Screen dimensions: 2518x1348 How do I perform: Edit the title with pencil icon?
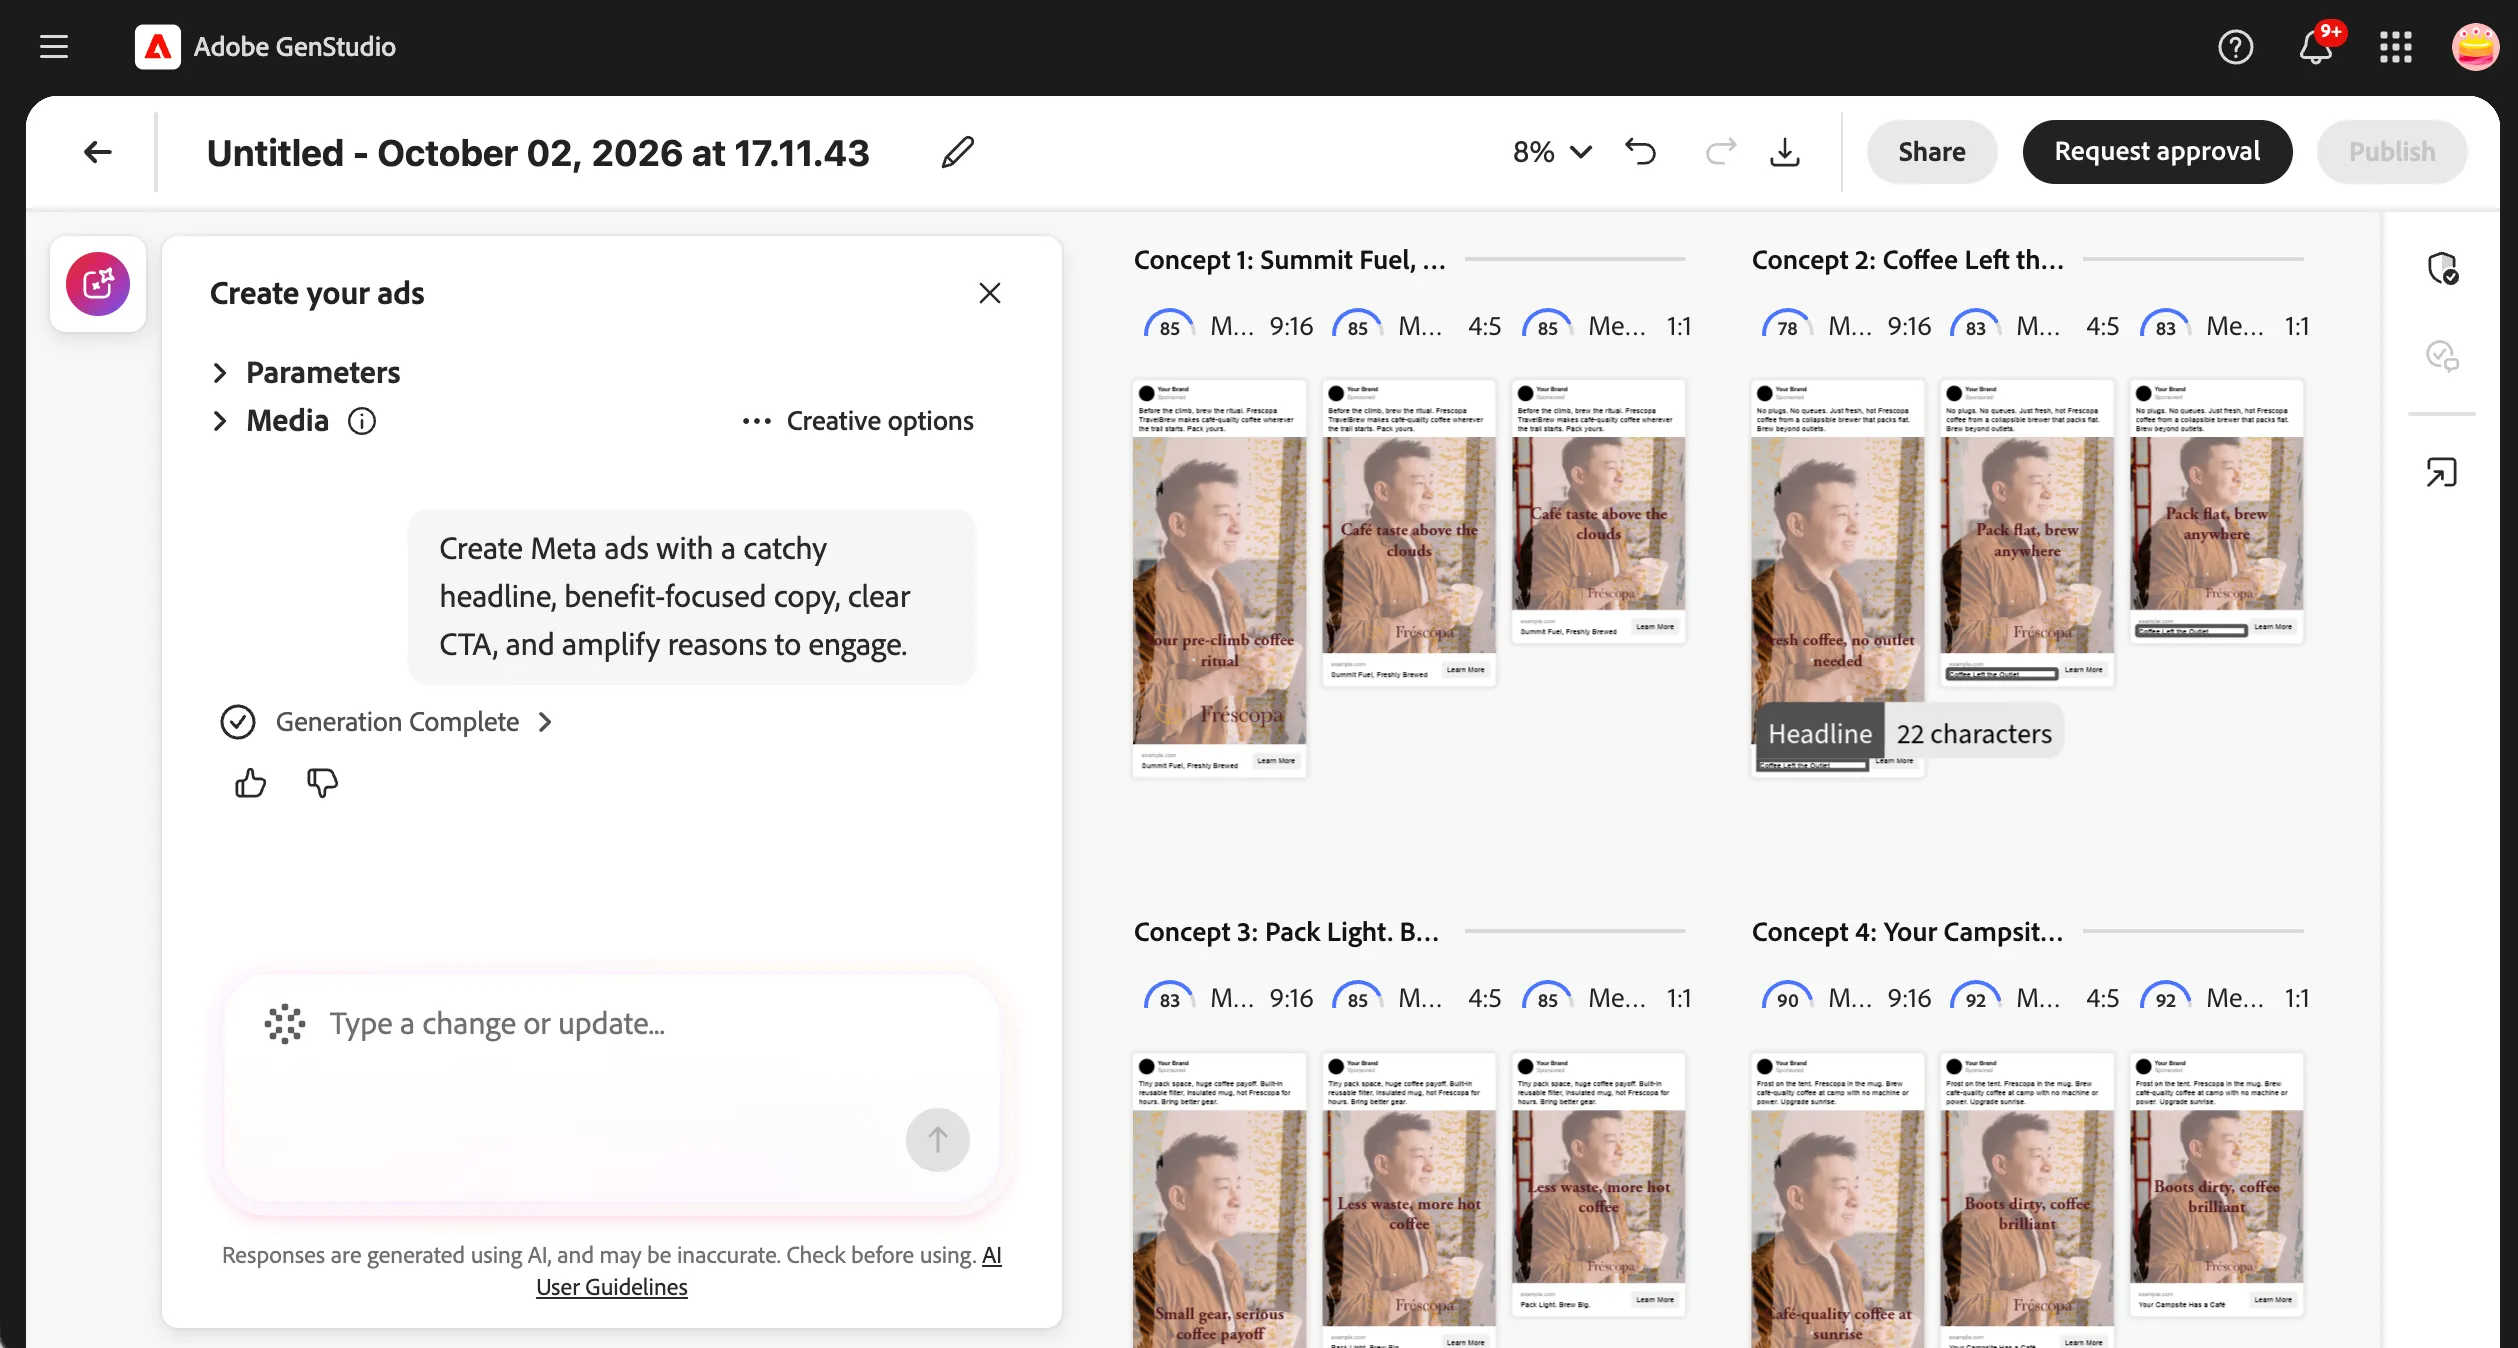[x=957, y=152]
